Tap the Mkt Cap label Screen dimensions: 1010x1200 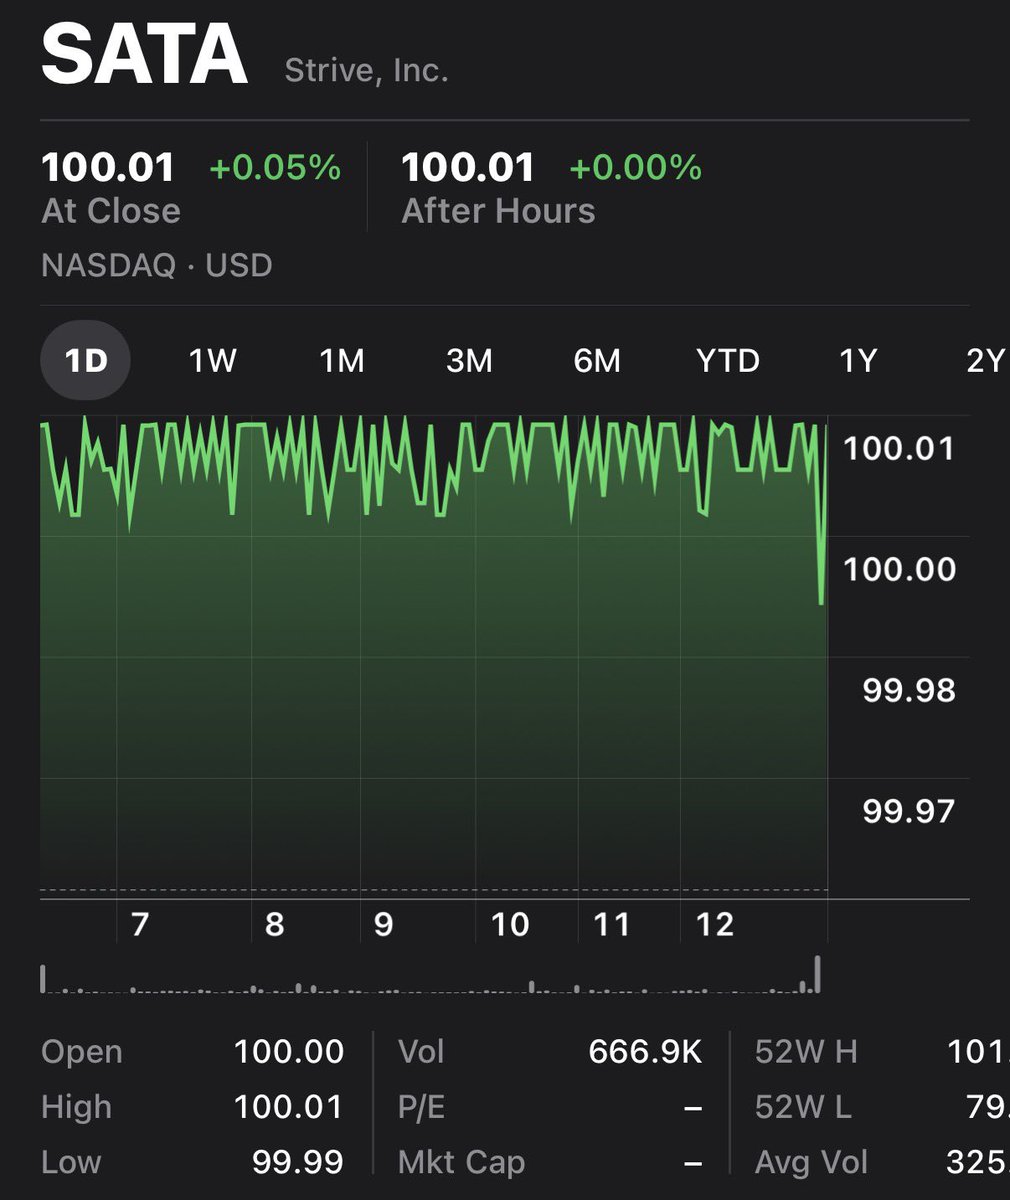pyautogui.click(x=461, y=1162)
